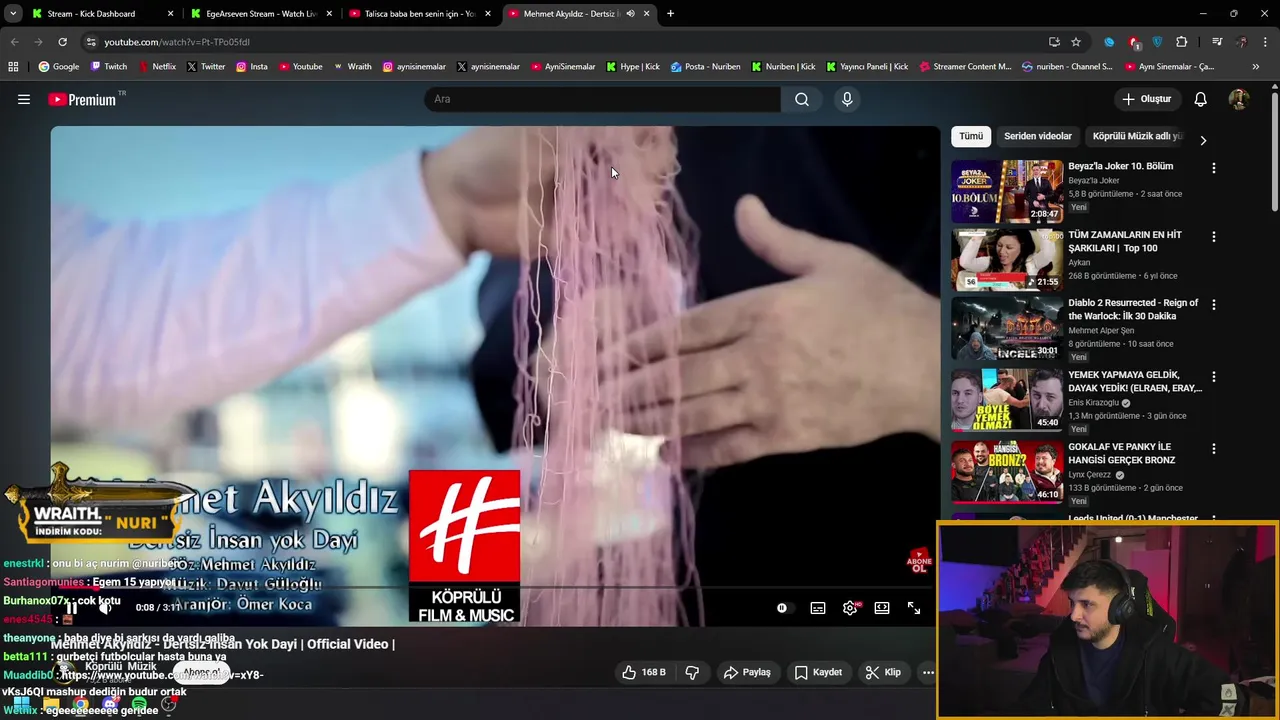Open the YouTube guide hamburger menu
This screenshot has height=720, width=1280.
(24, 99)
